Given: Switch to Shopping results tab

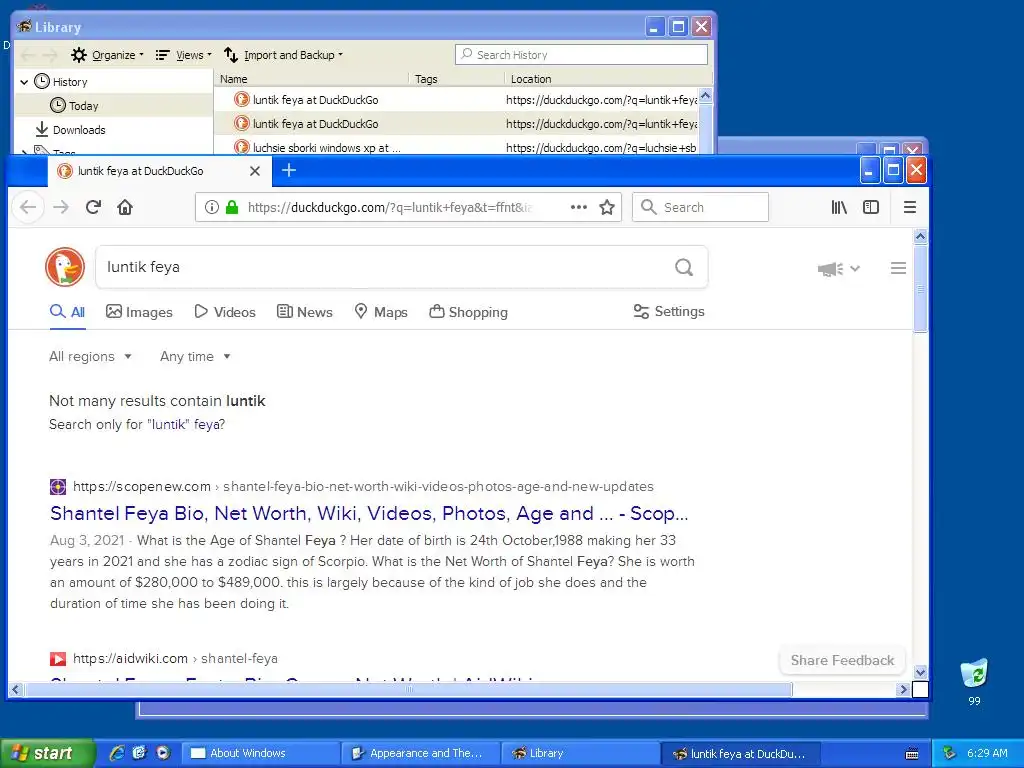Looking at the screenshot, I should tap(468, 312).
